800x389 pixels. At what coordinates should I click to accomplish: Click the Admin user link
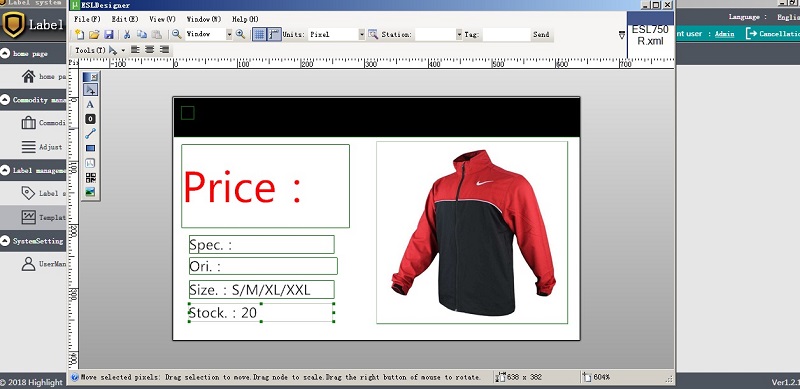click(x=724, y=34)
